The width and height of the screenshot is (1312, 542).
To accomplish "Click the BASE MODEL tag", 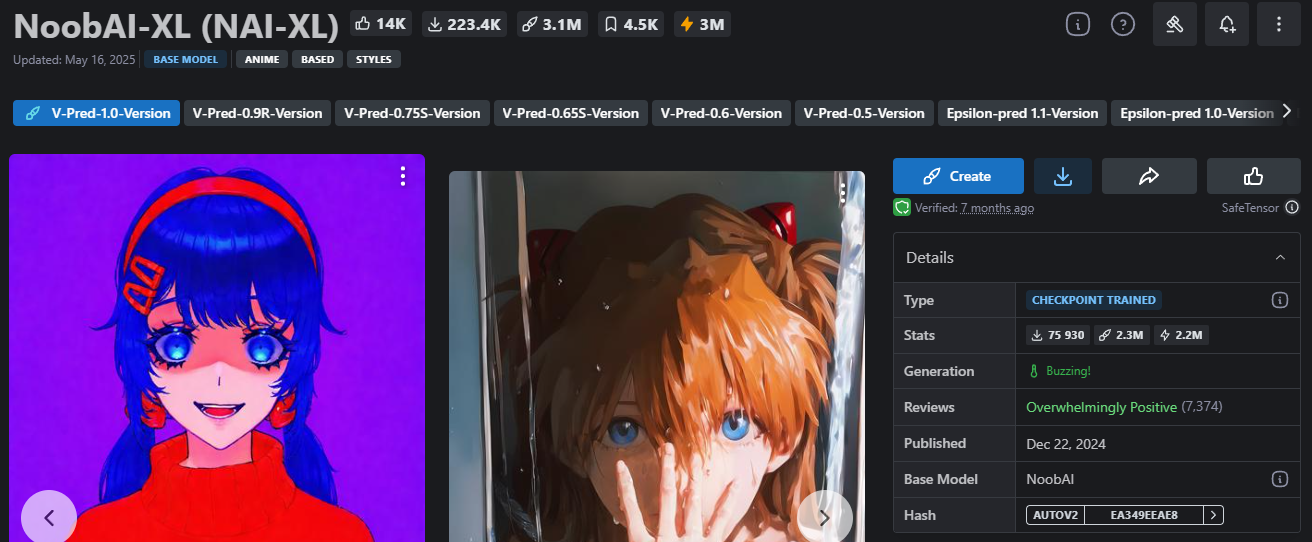I will click(x=186, y=59).
